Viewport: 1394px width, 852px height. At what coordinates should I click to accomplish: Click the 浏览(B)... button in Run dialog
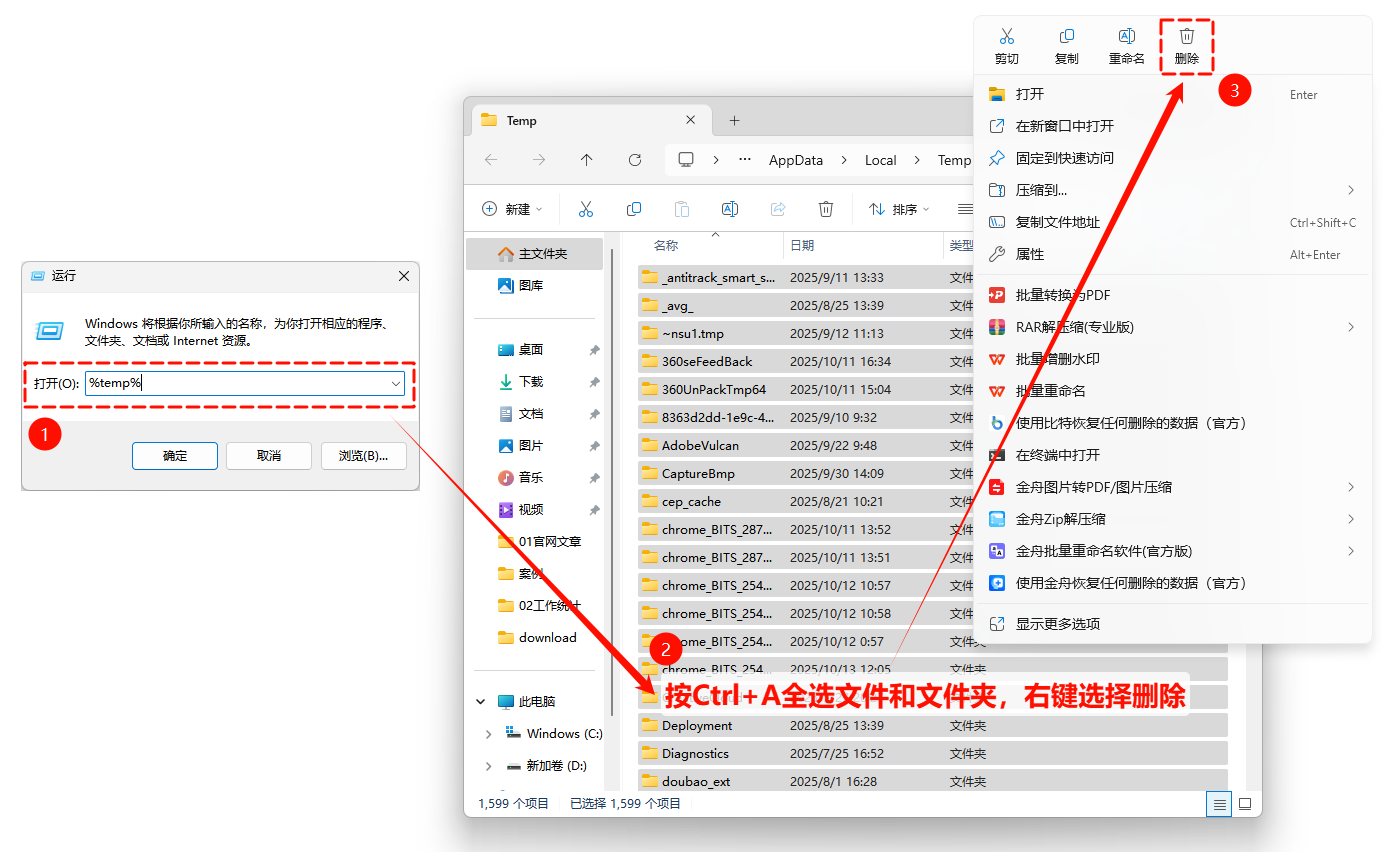[x=363, y=456]
